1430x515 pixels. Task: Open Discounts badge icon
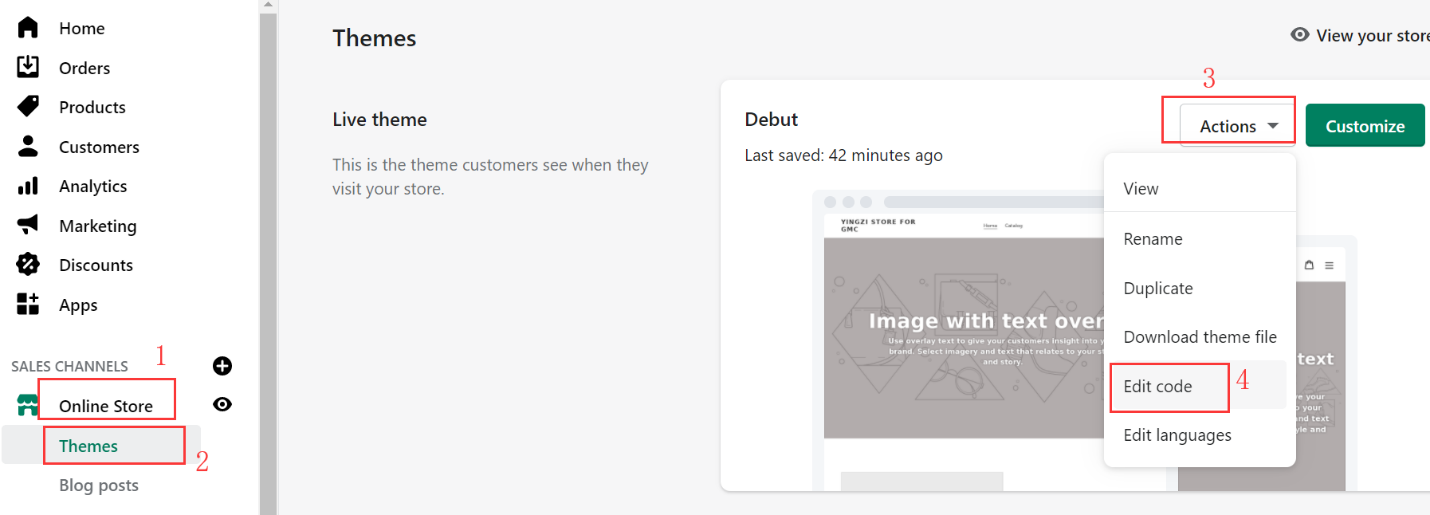tap(28, 265)
